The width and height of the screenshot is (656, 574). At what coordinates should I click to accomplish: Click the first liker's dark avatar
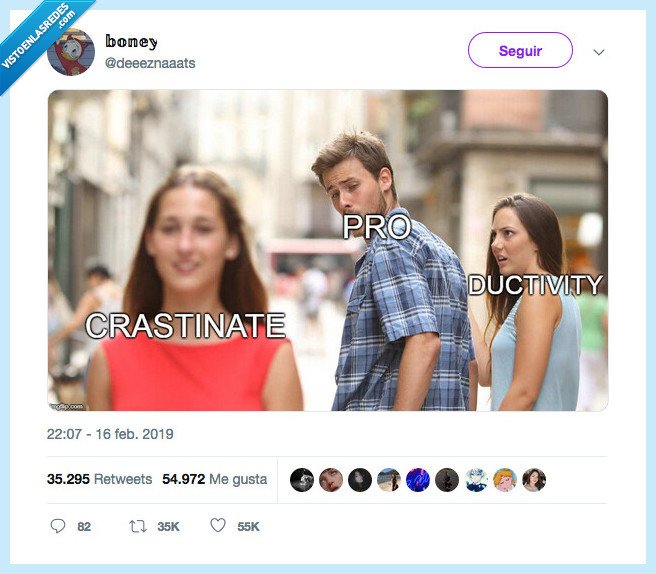[x=302, y=479]
